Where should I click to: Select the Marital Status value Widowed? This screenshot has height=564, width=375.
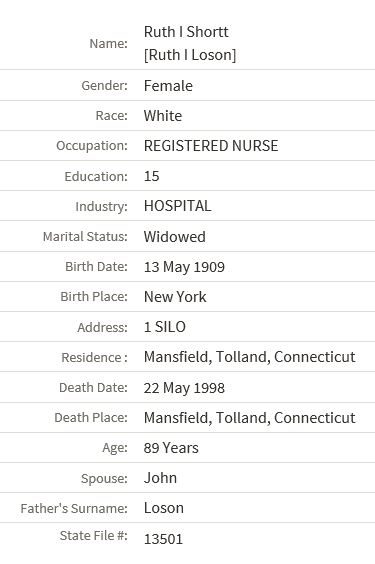(x=175, y=237)
